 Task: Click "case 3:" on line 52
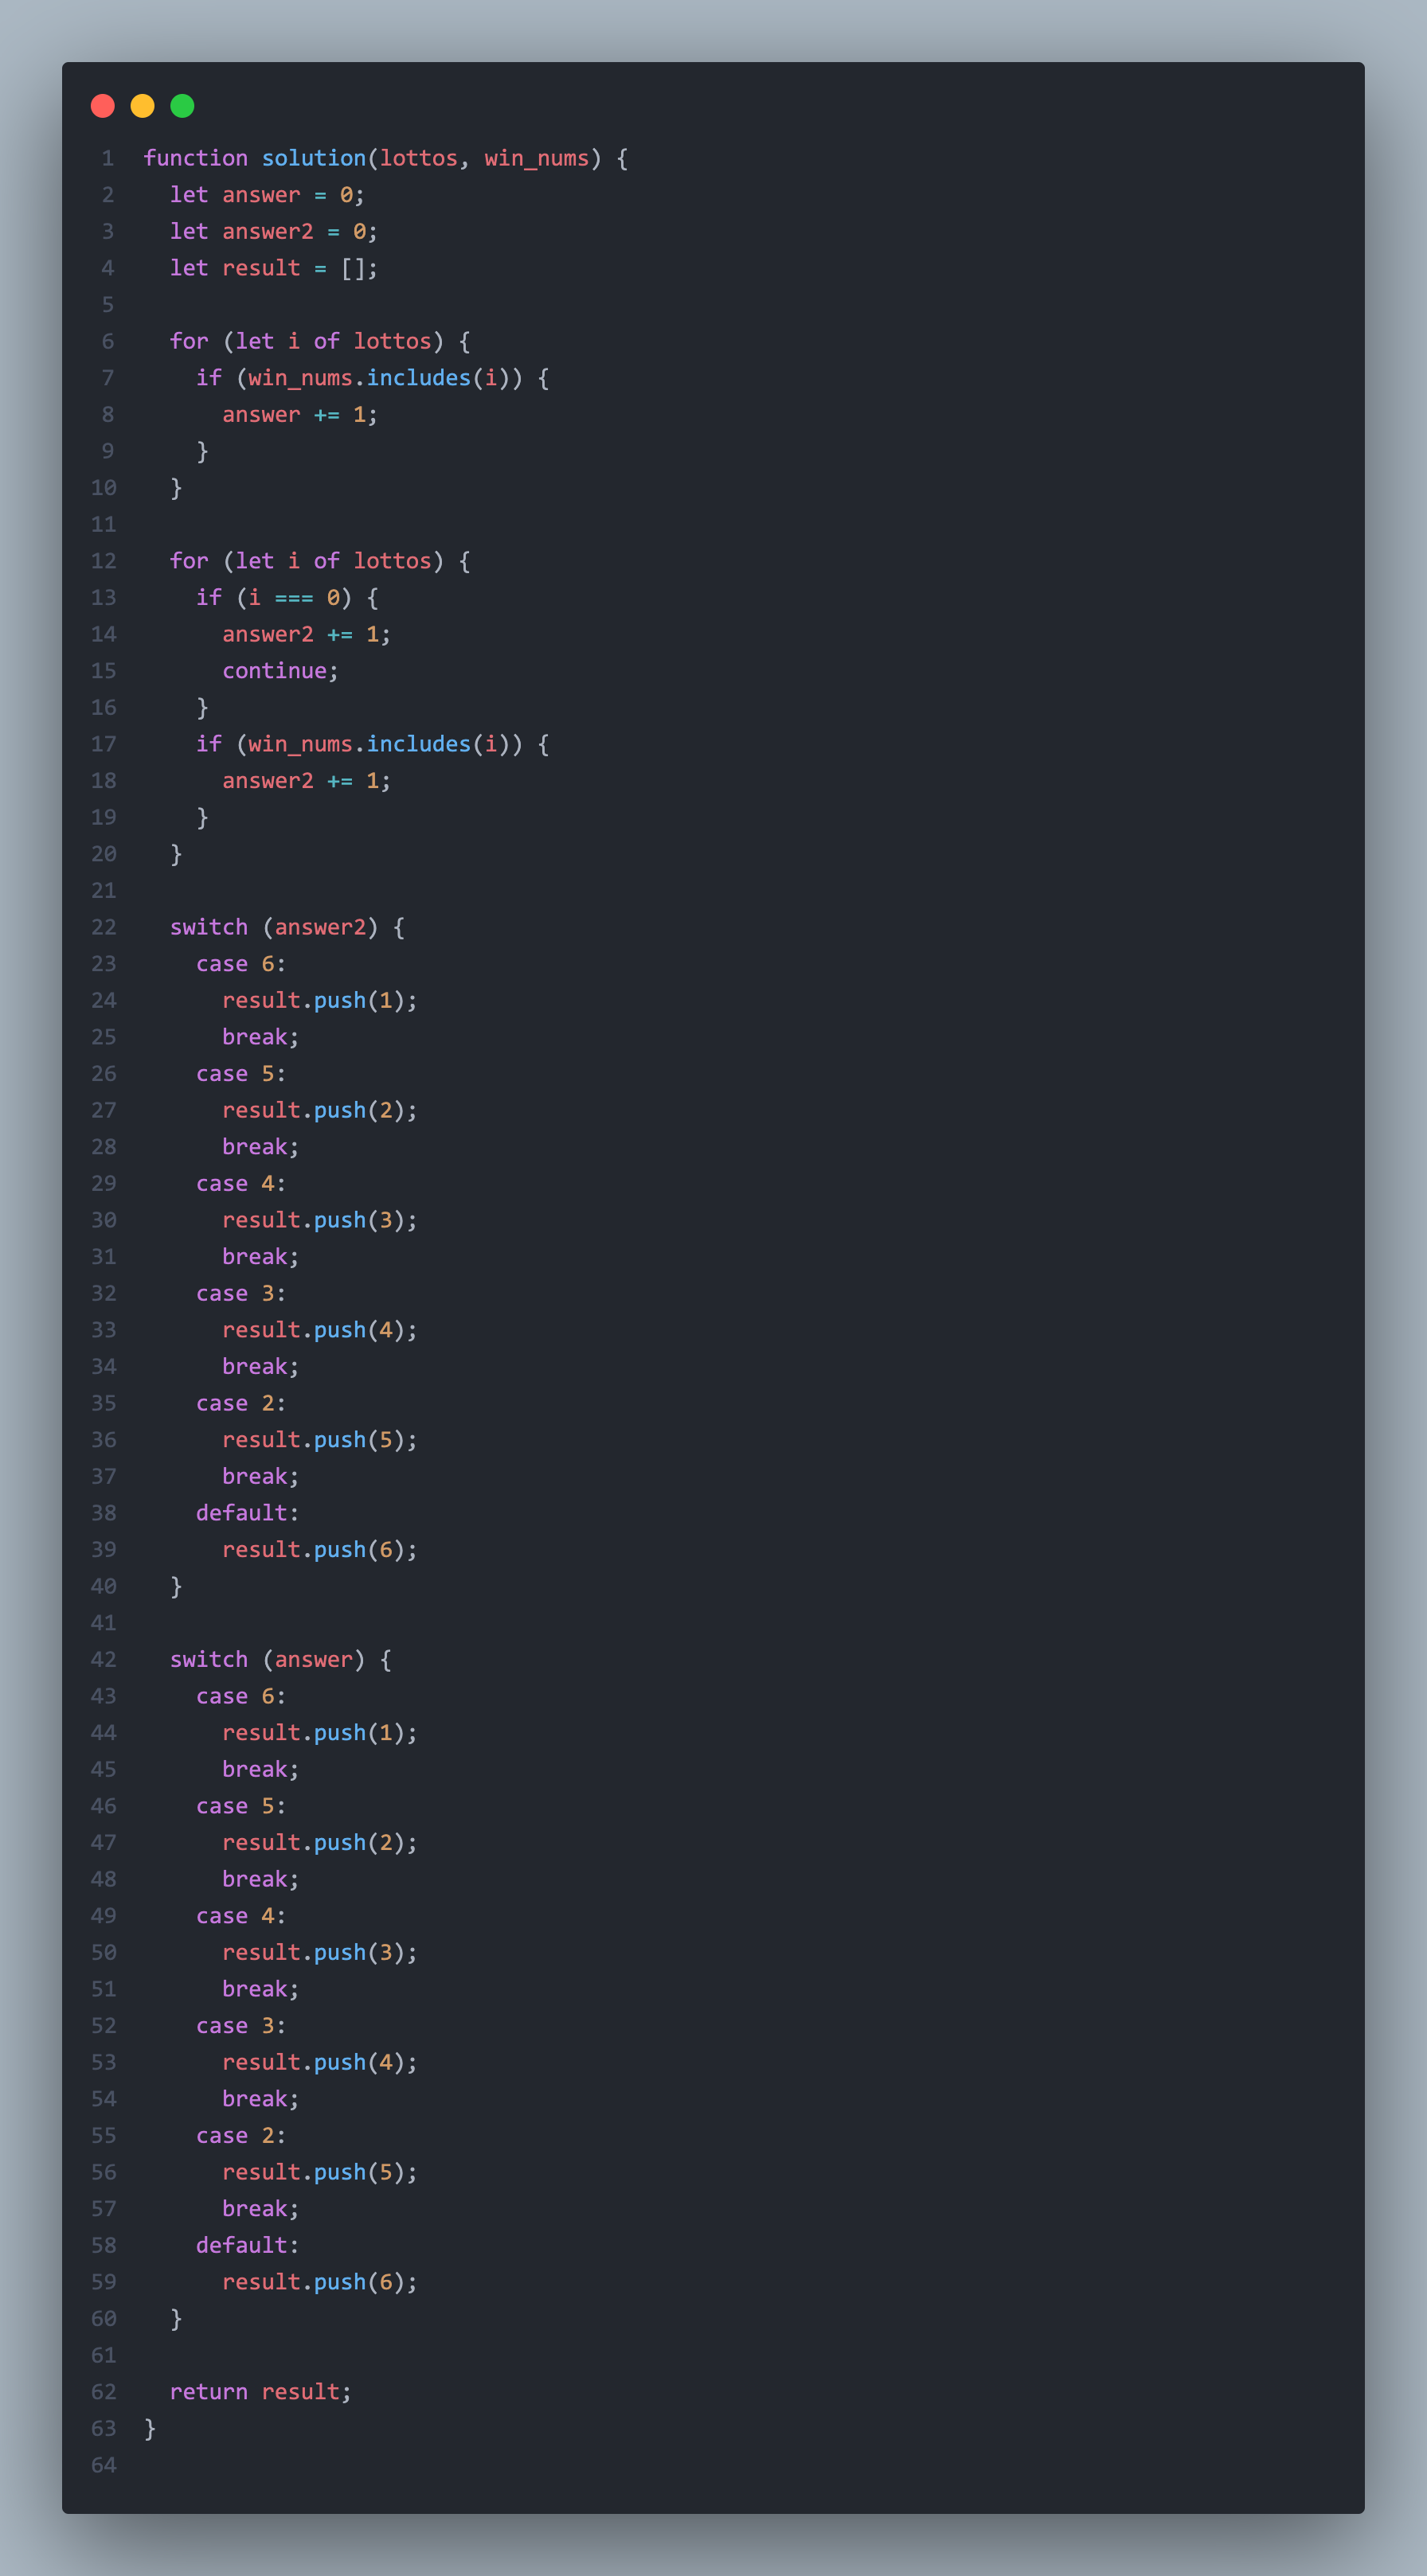click(241, 2026)
